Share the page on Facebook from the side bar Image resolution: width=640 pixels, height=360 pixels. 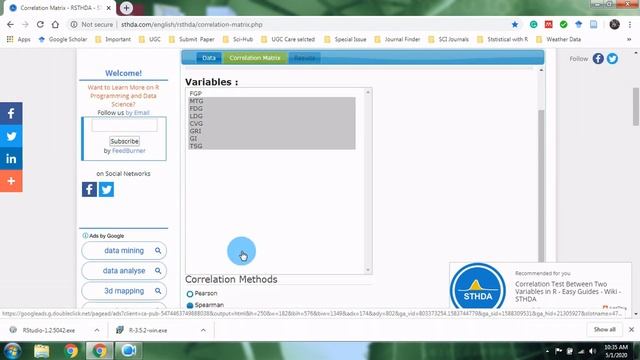tap(11, 113)
